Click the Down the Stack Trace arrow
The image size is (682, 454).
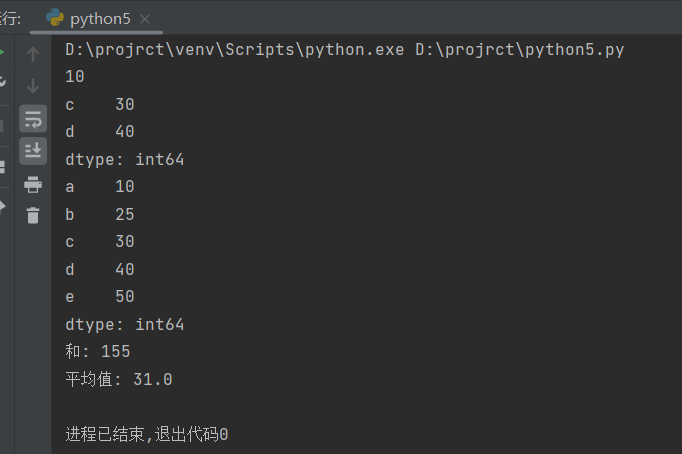33,86
